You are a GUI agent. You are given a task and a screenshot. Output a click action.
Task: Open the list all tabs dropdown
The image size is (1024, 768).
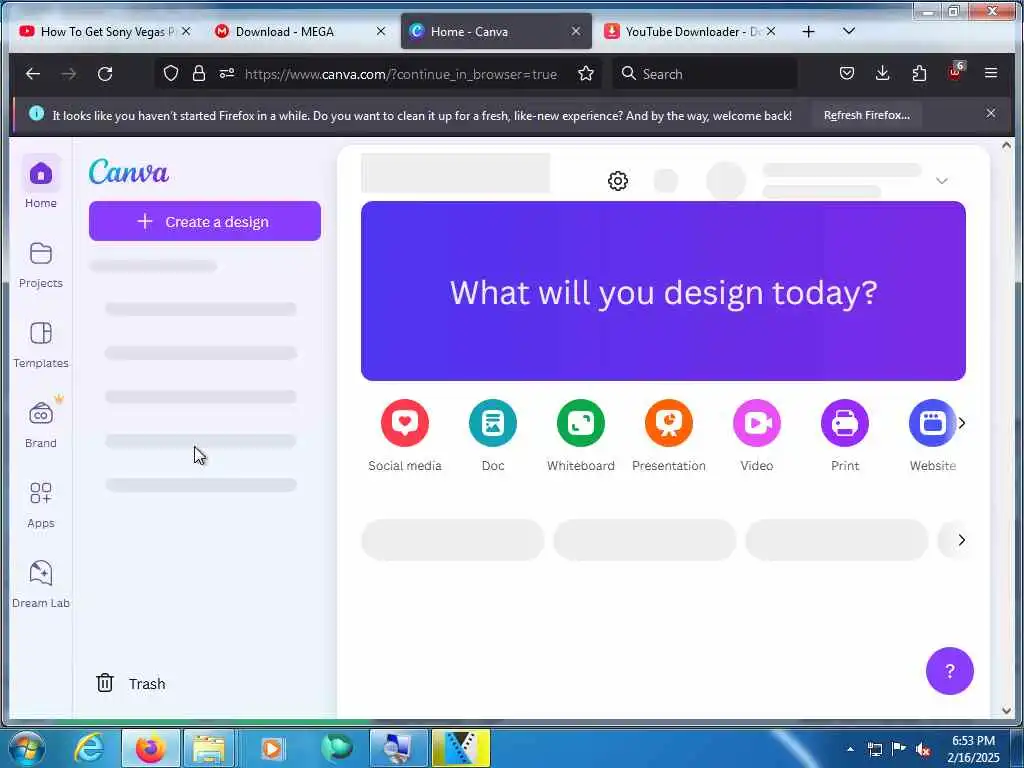coord(848,31)
